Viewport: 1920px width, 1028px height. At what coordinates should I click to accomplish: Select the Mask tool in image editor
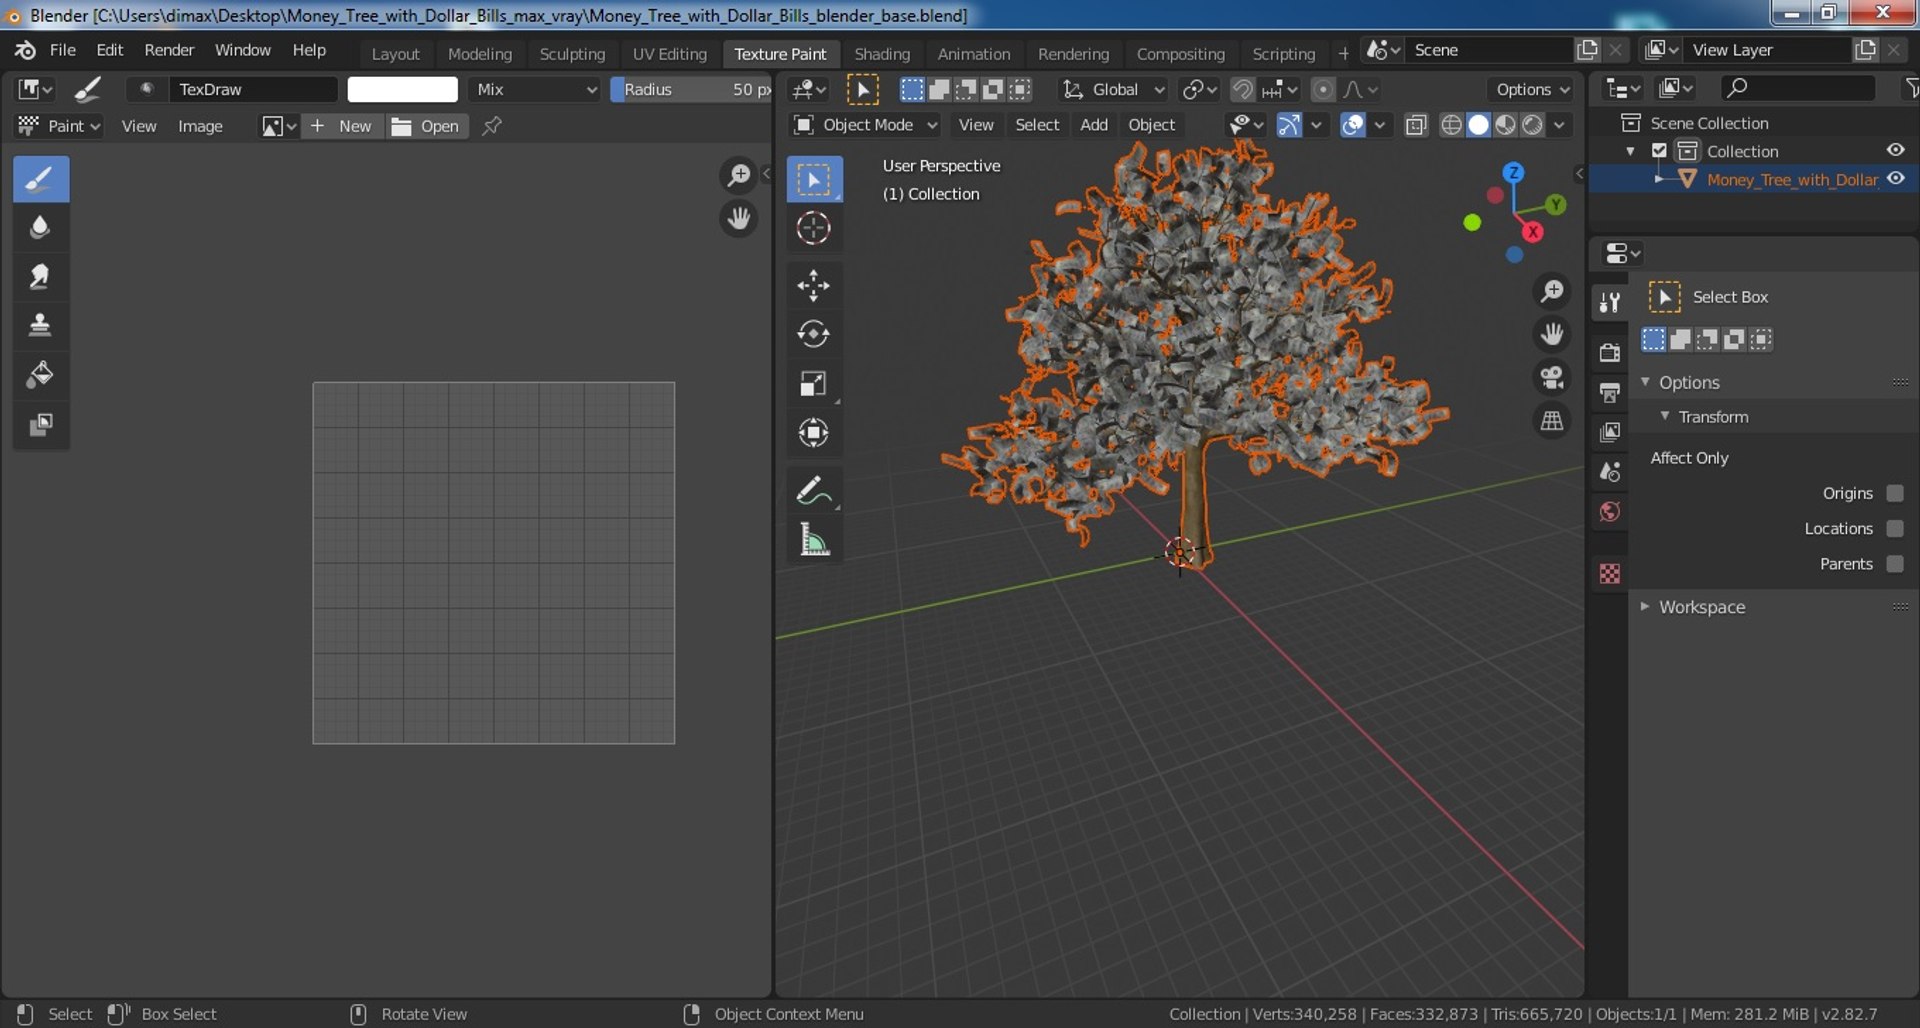coord(41,424)
